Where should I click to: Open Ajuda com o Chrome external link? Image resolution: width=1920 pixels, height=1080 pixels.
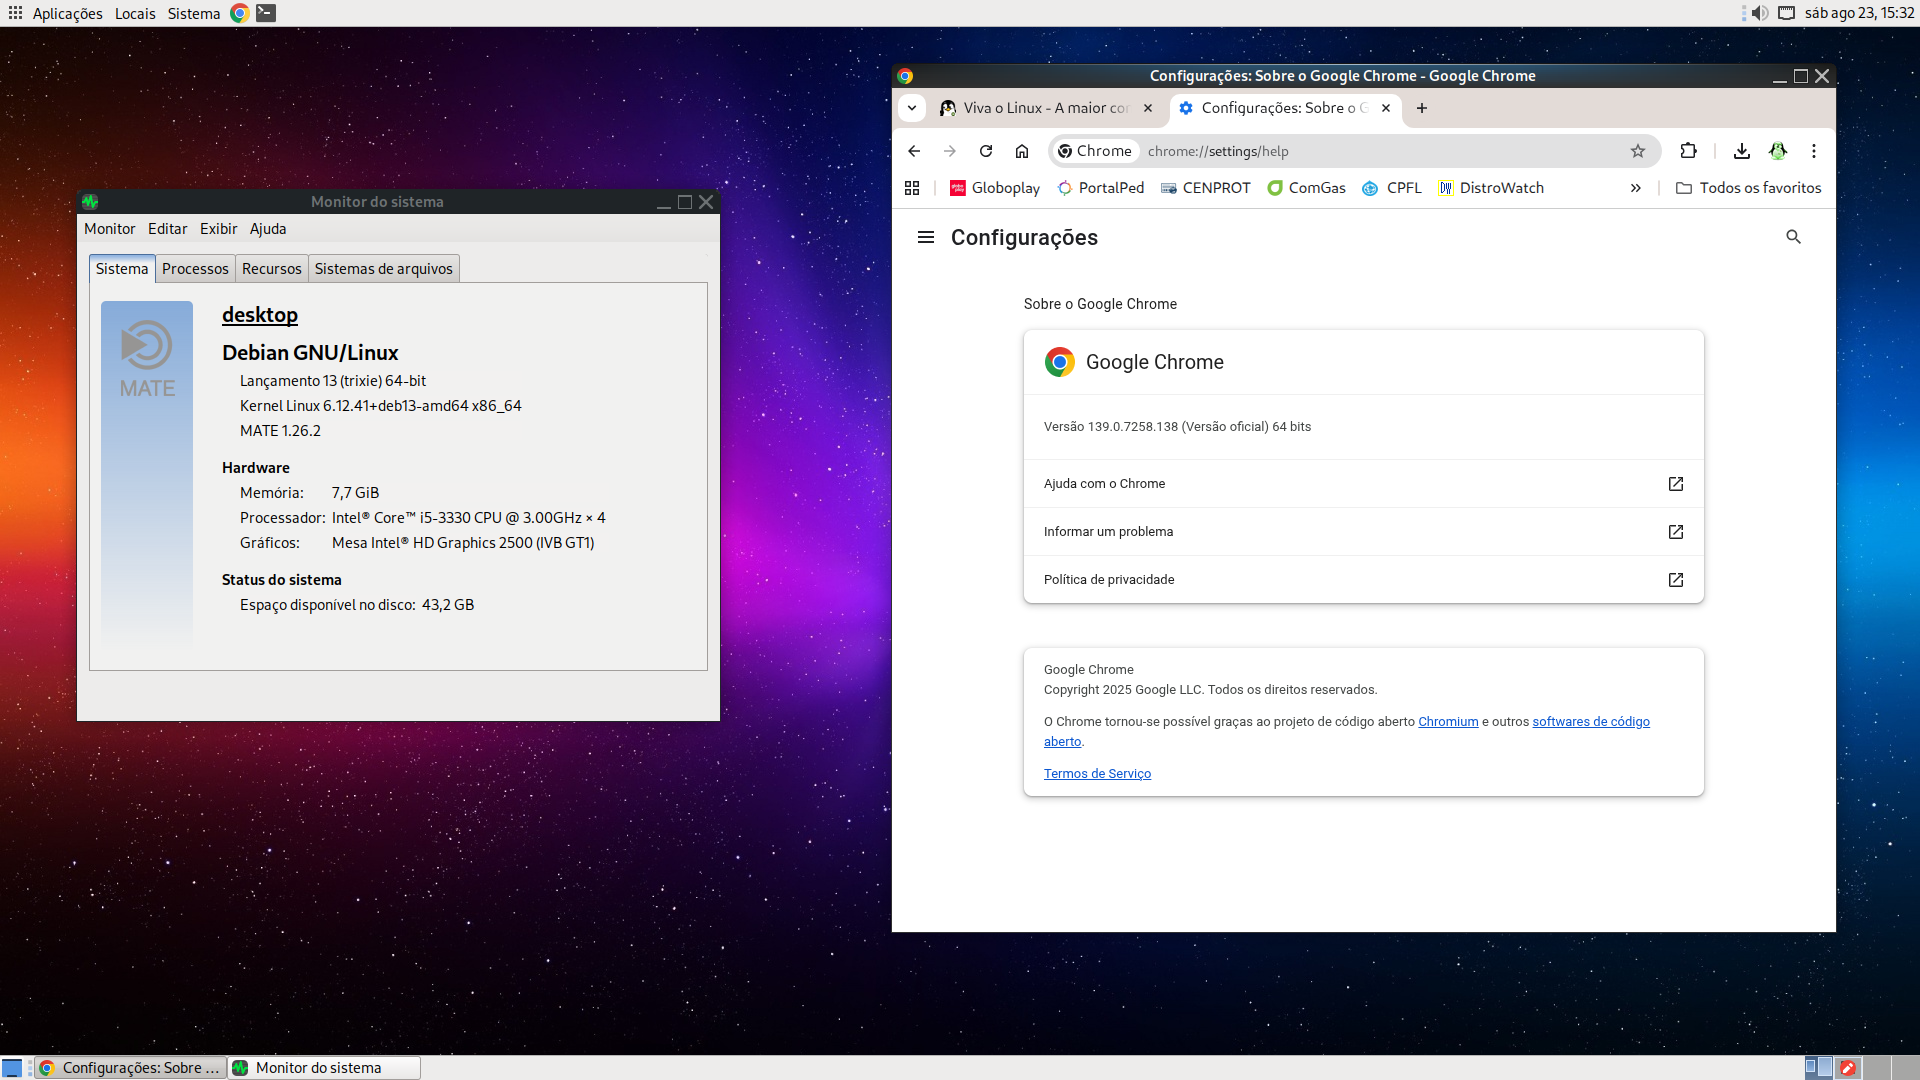pyautogui.click(x=1364, y=484)
